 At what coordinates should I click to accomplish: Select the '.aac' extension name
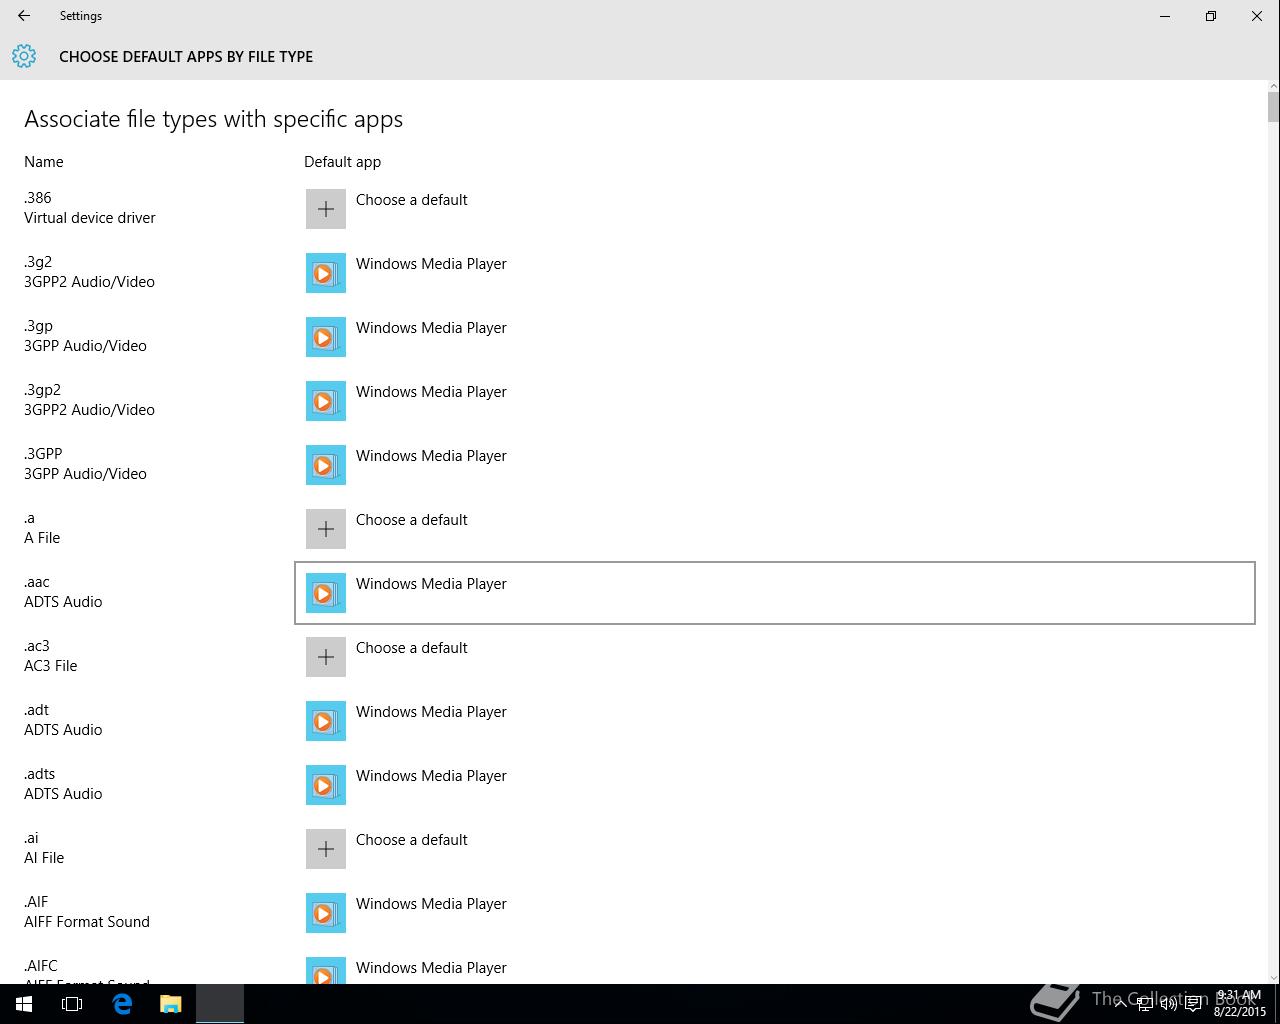[37, 582]
